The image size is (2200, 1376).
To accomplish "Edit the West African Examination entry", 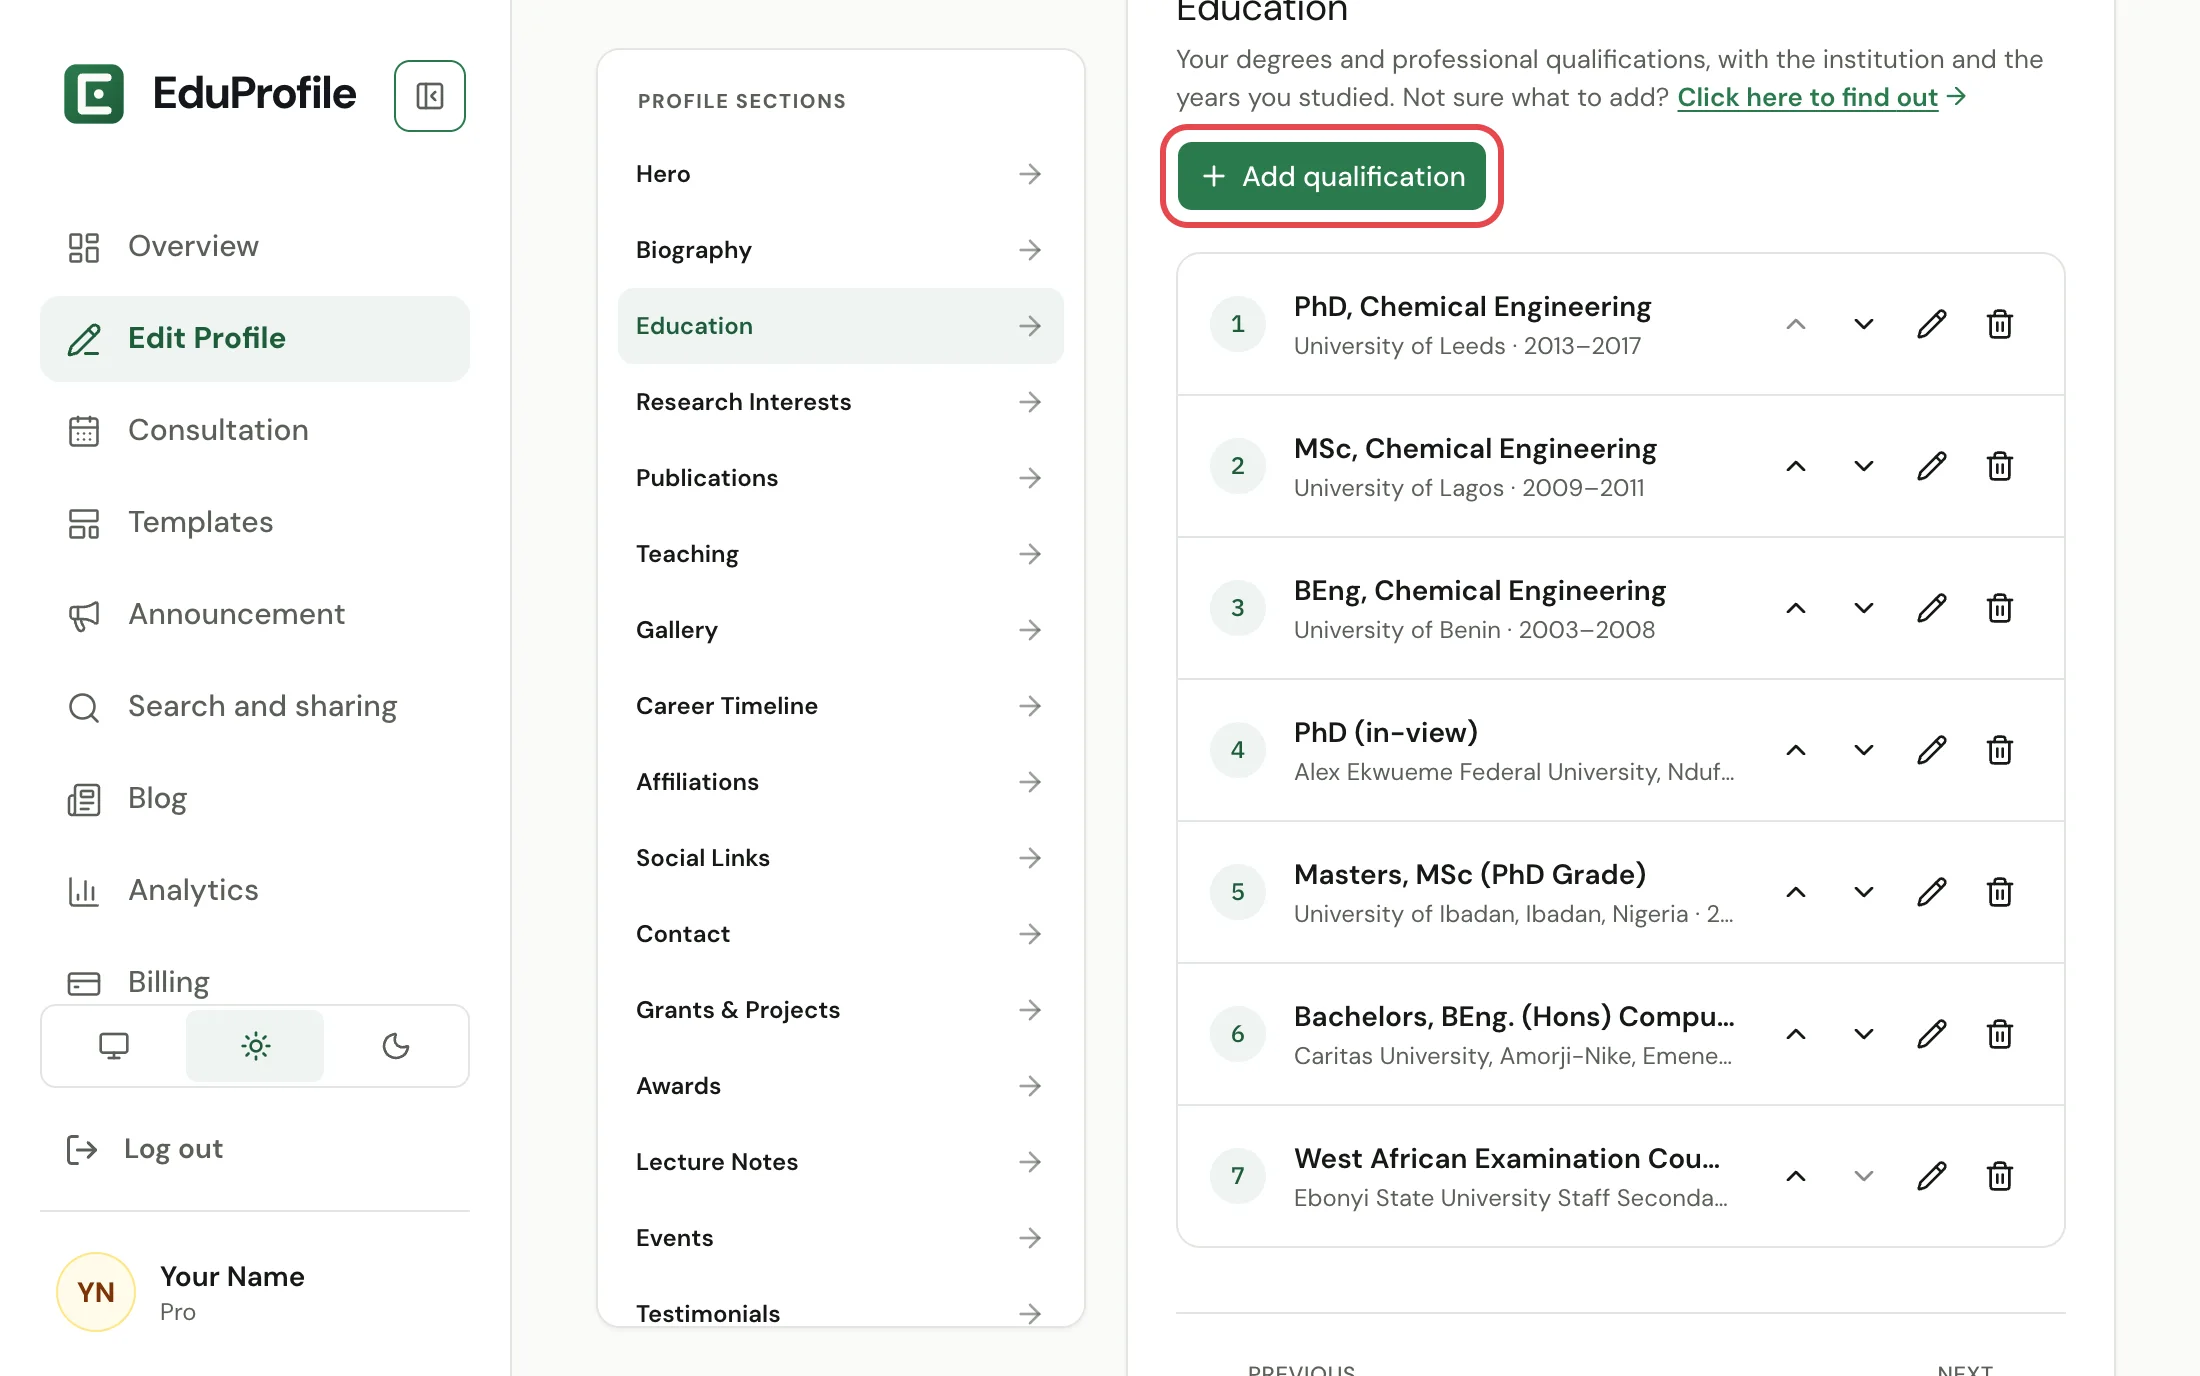I will pyautogui.click(x=1932, y=1176).
